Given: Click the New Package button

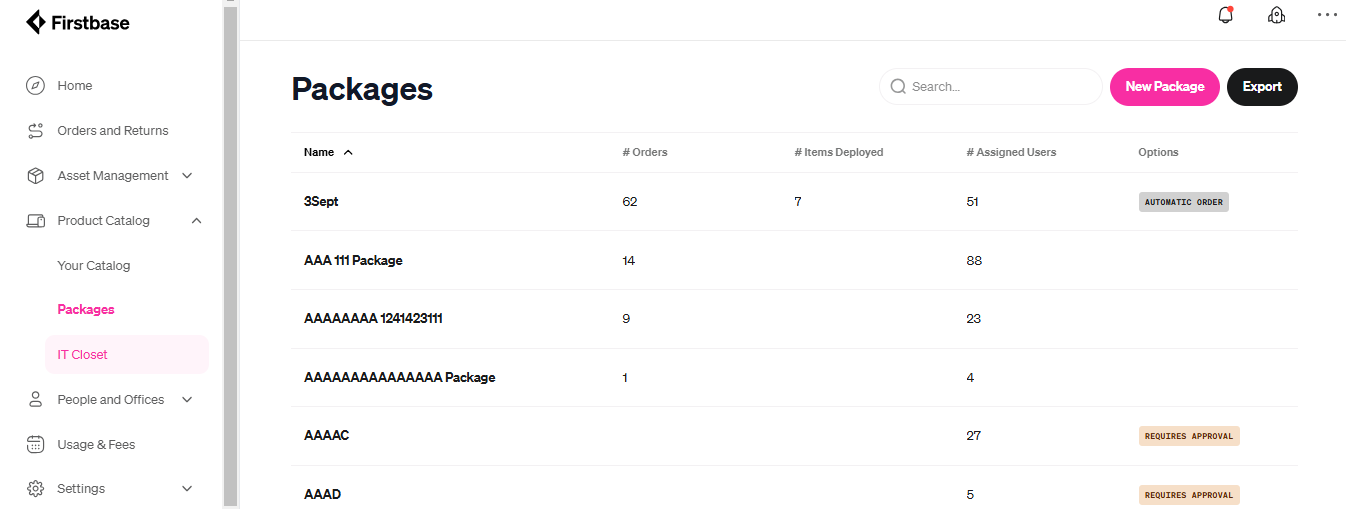Looking at the screenshot, I should tap(1165, 87).
